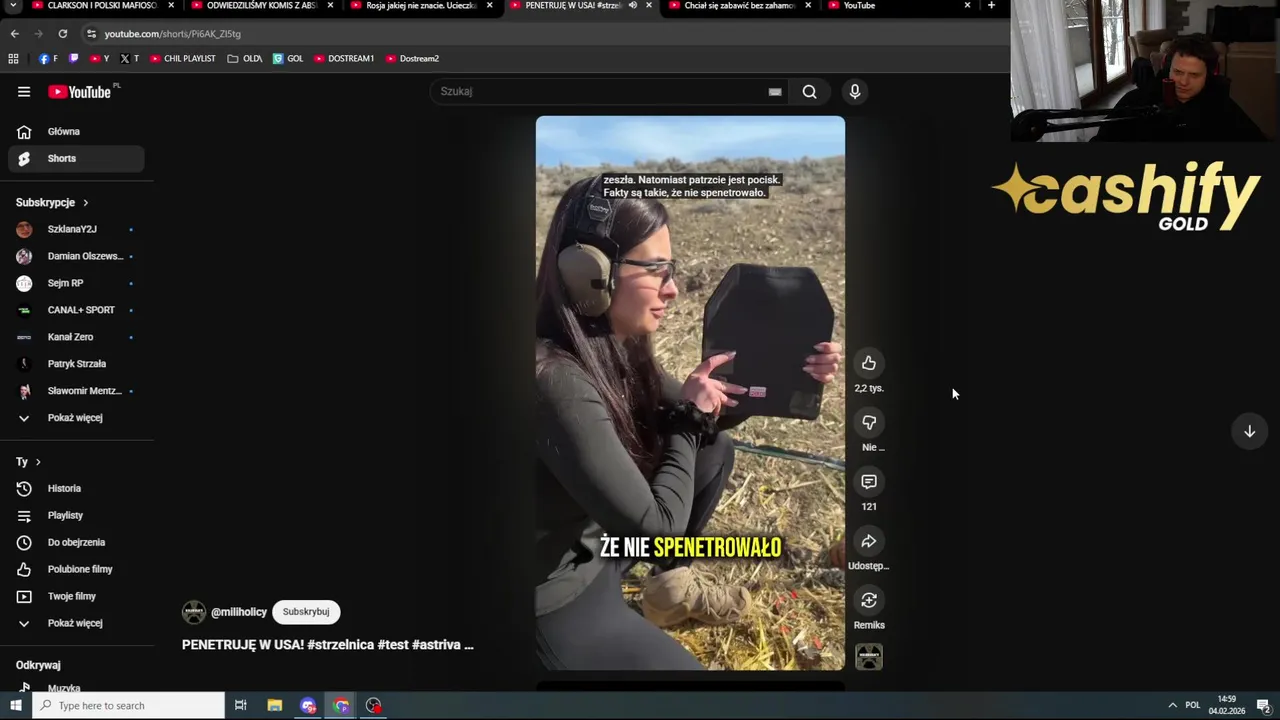1280x720 pixels.
Task: Expand the Ty section heading
Action: tap(28, 462)
